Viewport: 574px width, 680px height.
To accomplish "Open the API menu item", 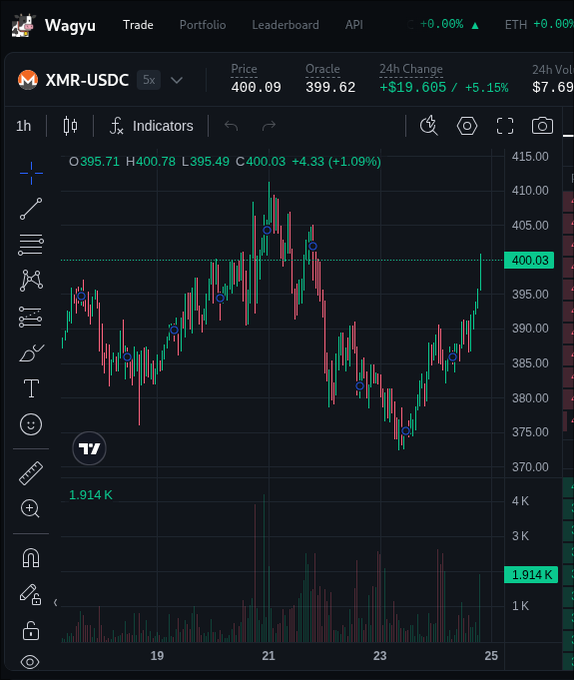I will click(354, 25).
